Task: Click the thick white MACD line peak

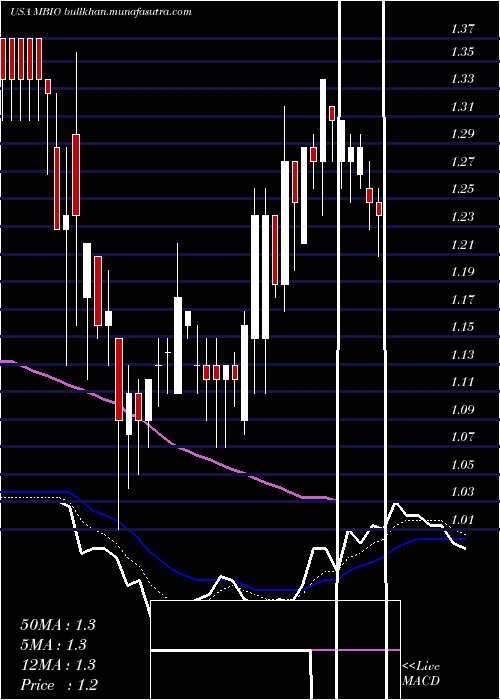Action: tap(396, 504)
